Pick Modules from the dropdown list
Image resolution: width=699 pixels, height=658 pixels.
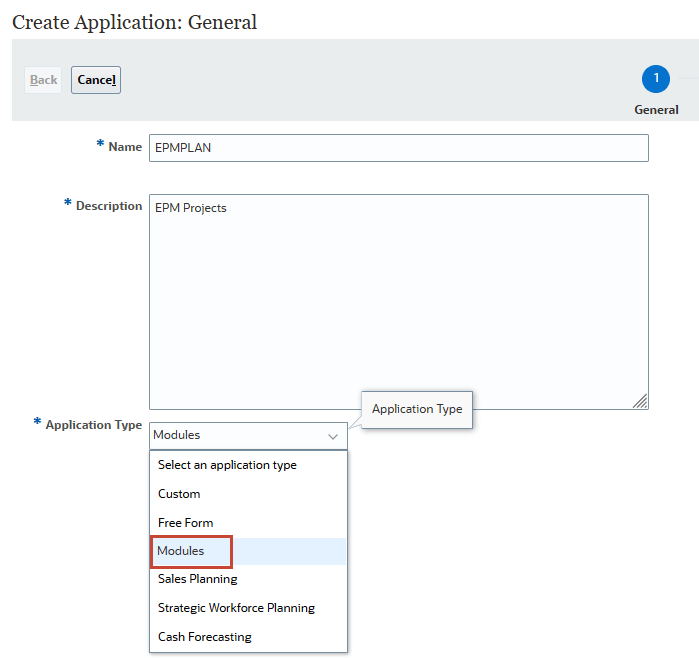tap(248, 551)
